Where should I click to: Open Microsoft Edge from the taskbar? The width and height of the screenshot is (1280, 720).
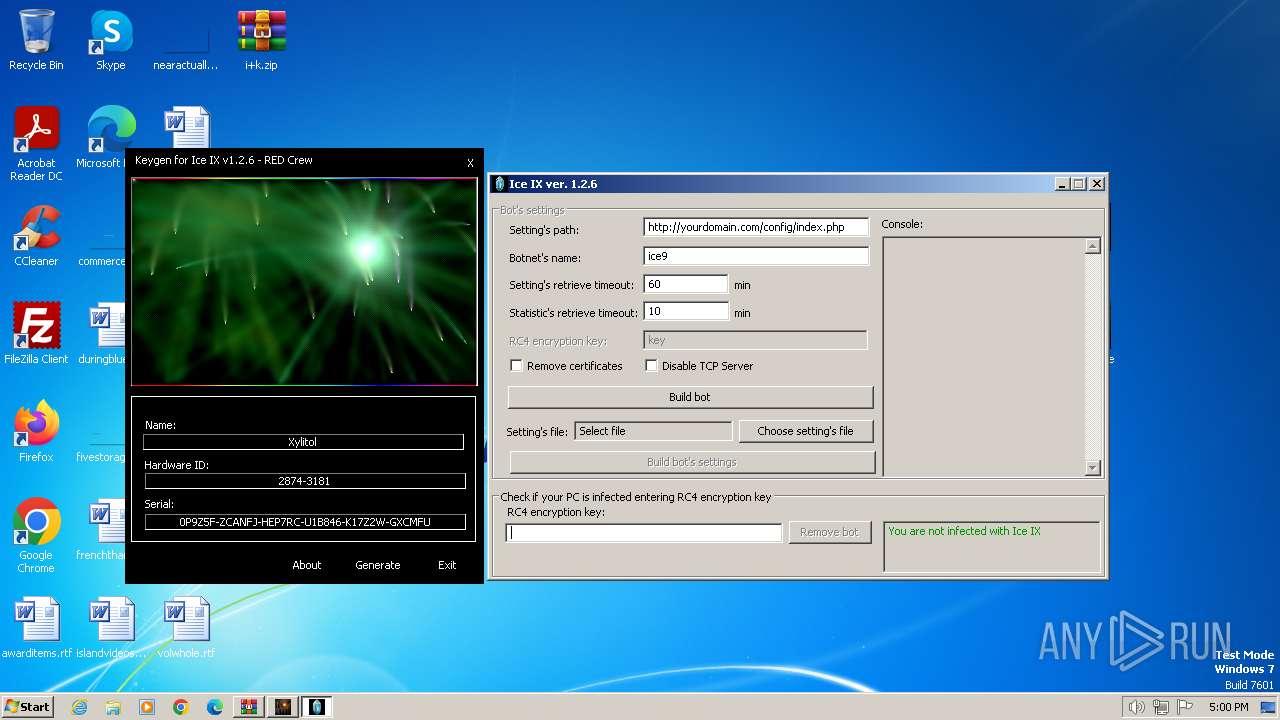coord(214,707)
